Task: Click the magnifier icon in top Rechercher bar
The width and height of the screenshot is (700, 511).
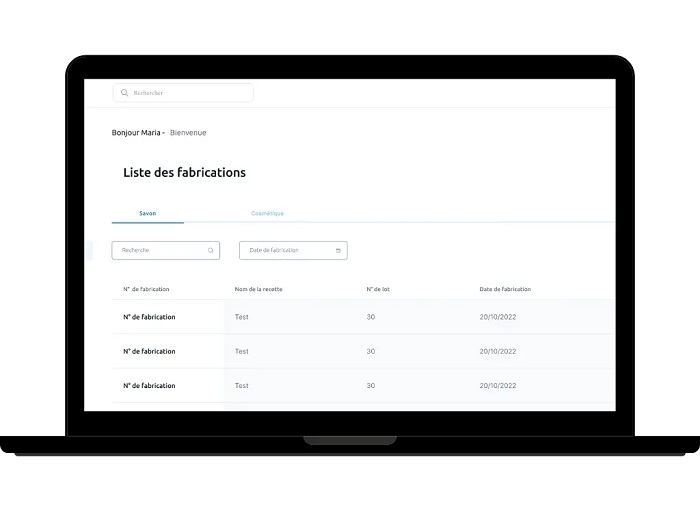Action: (125, 93)
